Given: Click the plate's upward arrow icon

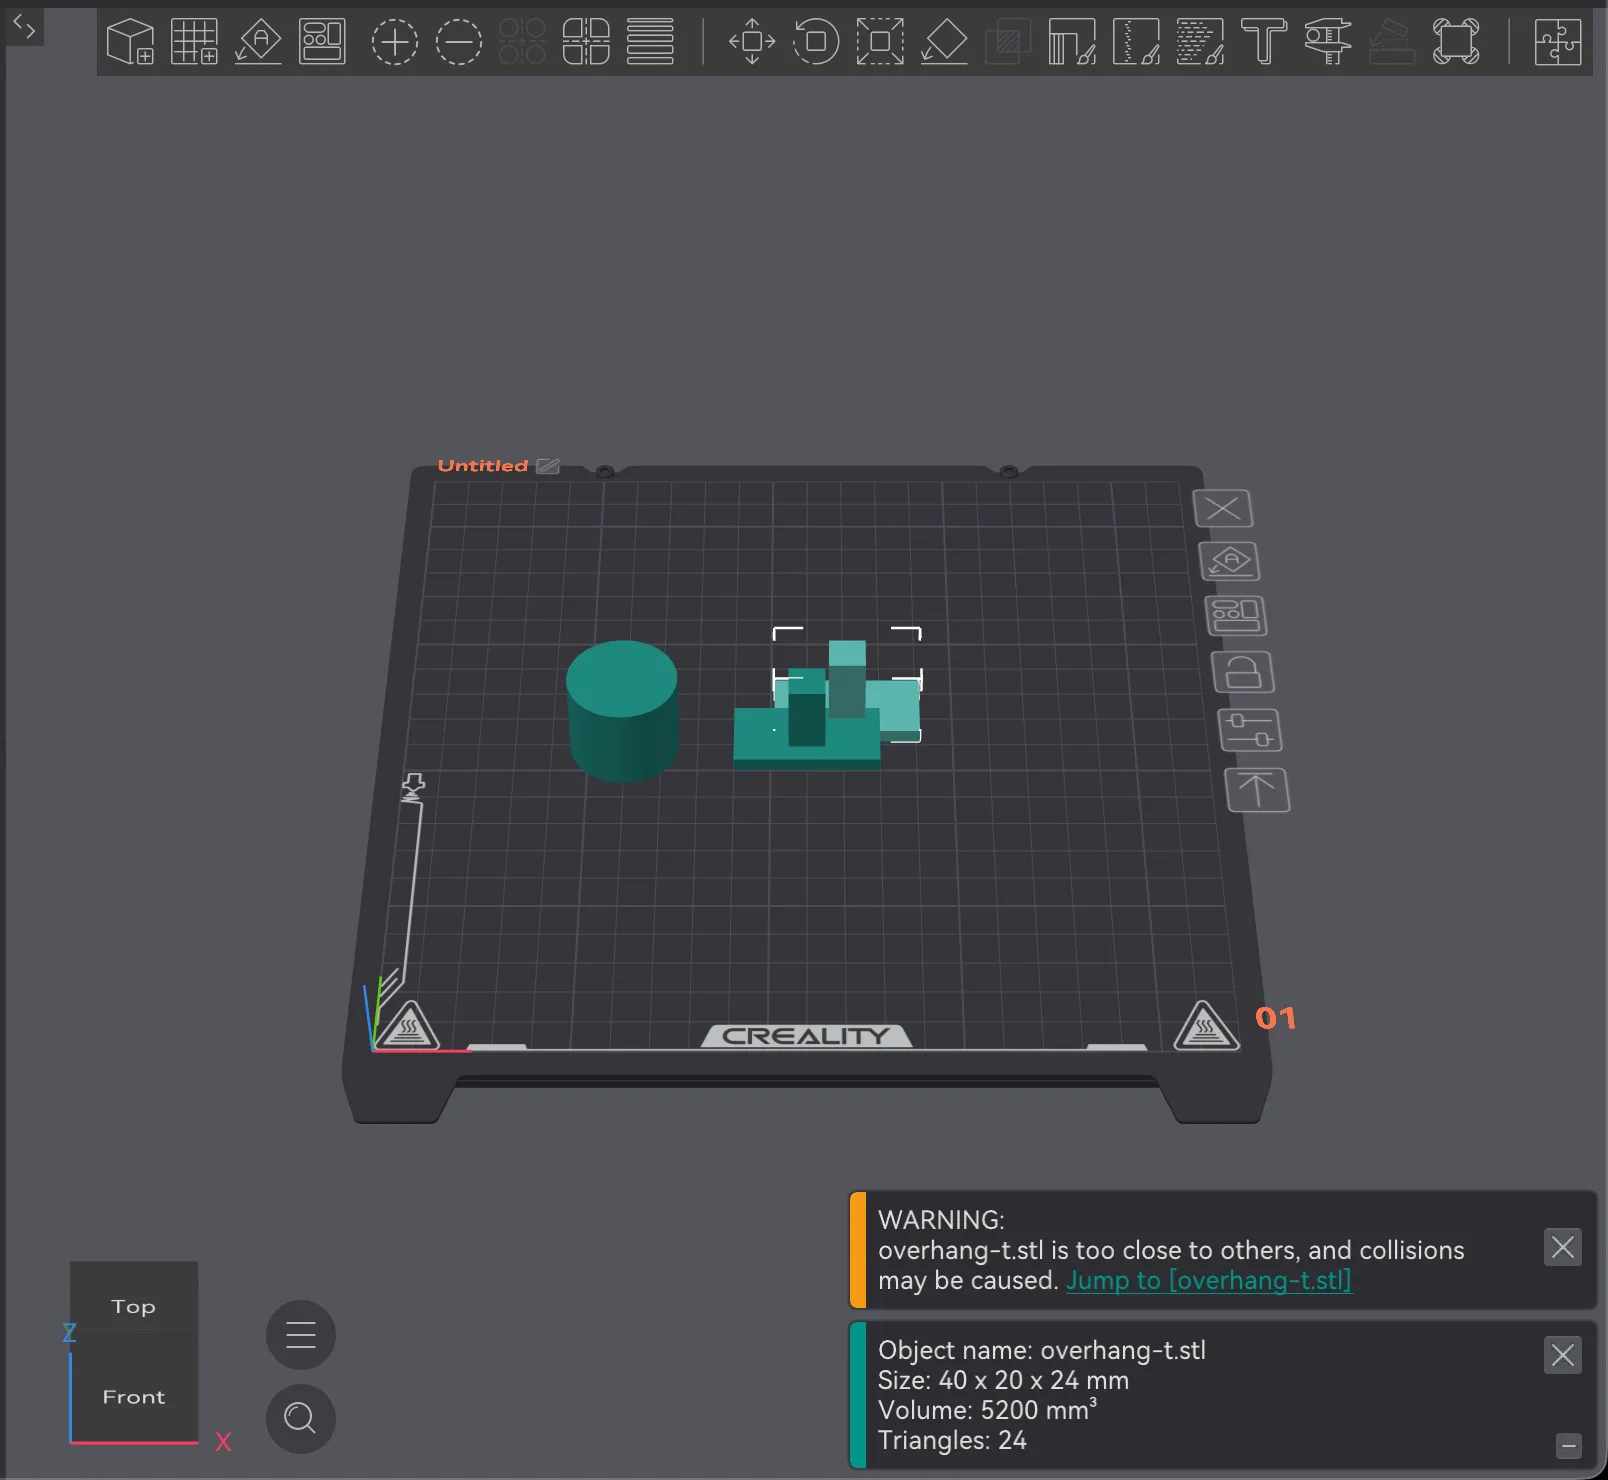Looking at the screenshot, I should [1257, 790].
